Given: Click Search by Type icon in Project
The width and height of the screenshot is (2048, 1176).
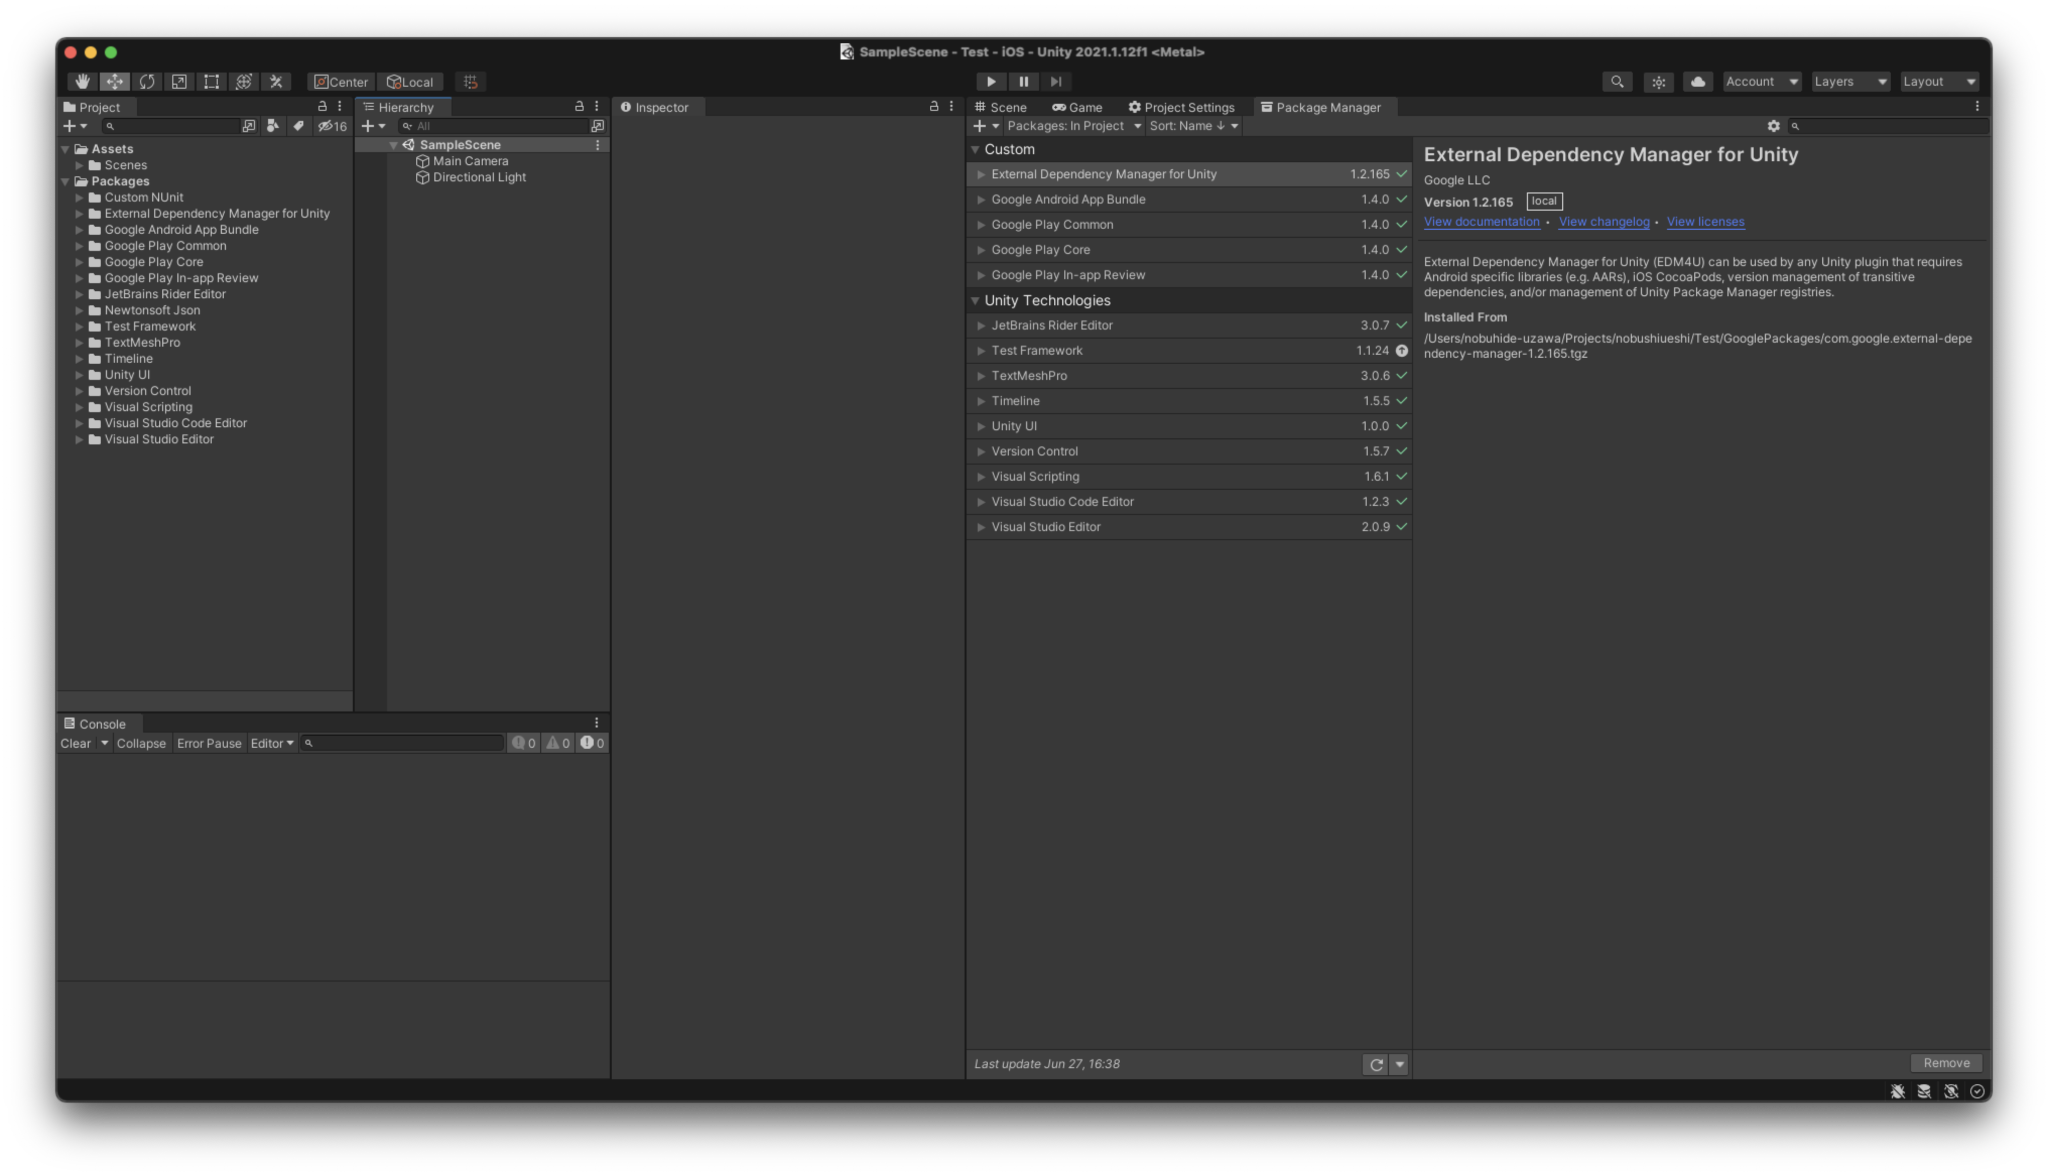Looking at the screenshot, I should coord(273,126).
